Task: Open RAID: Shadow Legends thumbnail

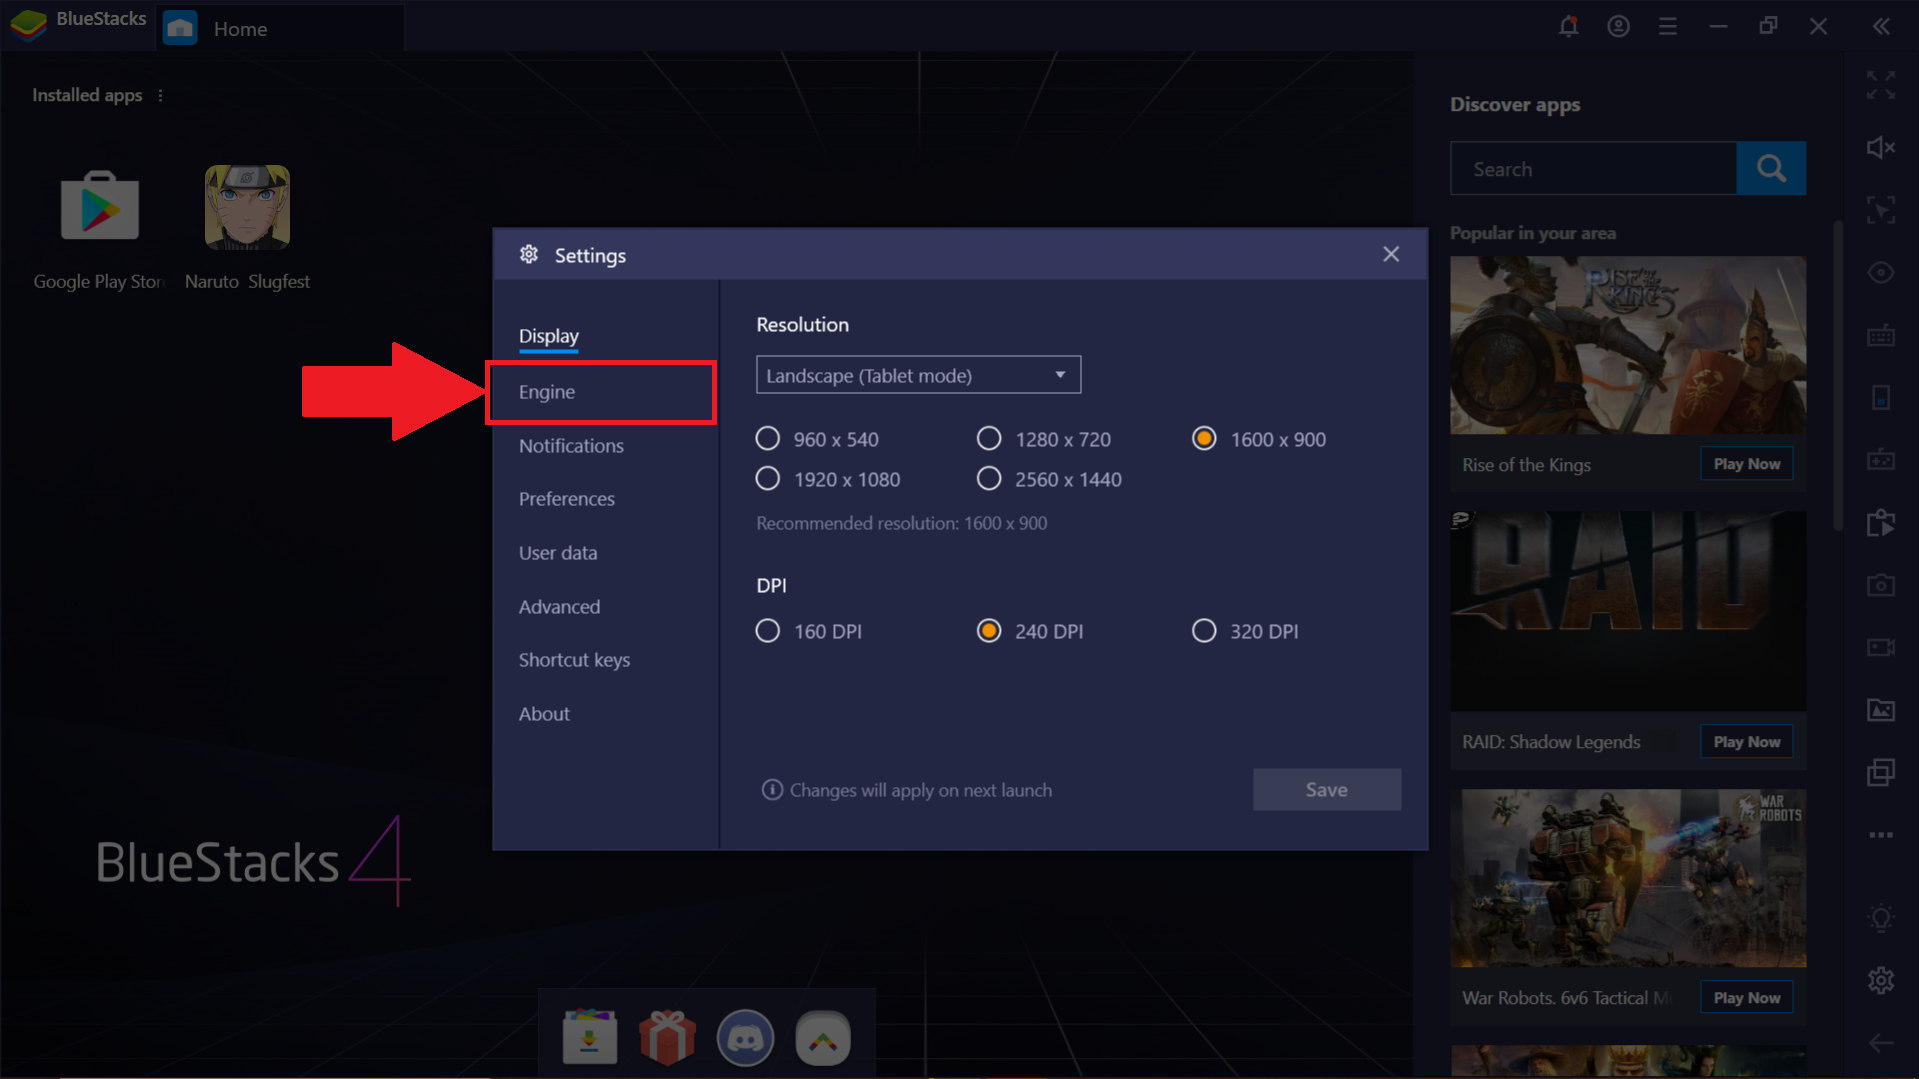Action: click(x=1628, y=611)
